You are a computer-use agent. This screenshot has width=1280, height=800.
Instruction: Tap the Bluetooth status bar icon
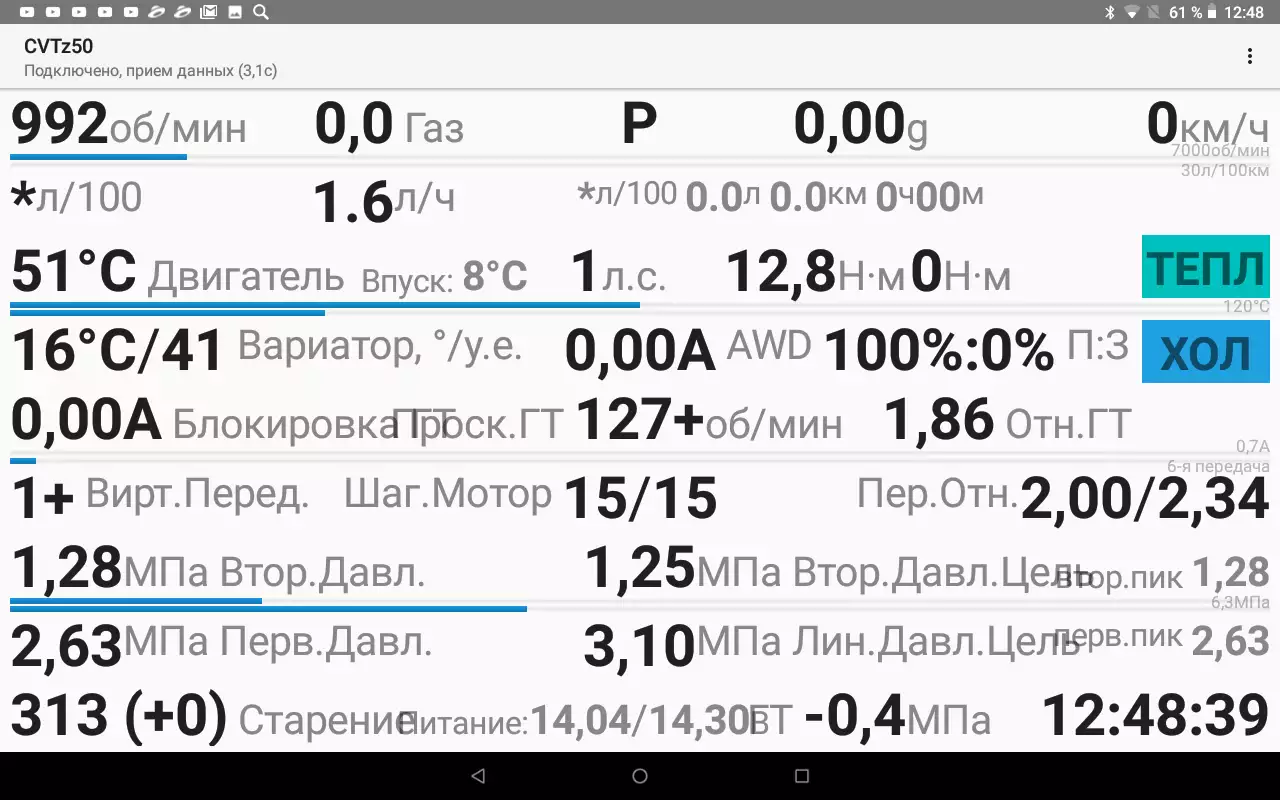click(1108, 12)
